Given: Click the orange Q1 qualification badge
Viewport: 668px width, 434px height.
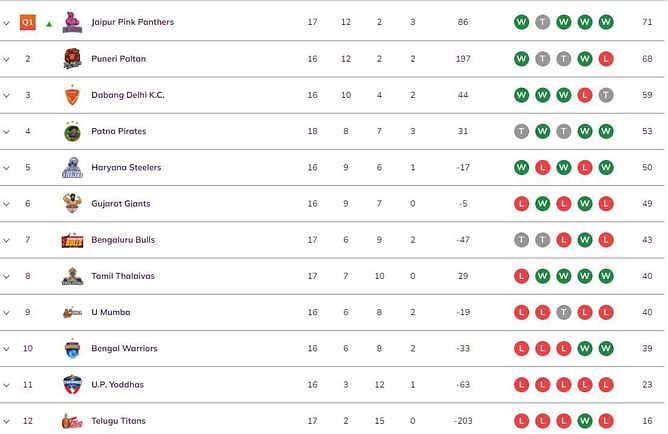Looking at the screenshot, I should click(x=28, y=22).
